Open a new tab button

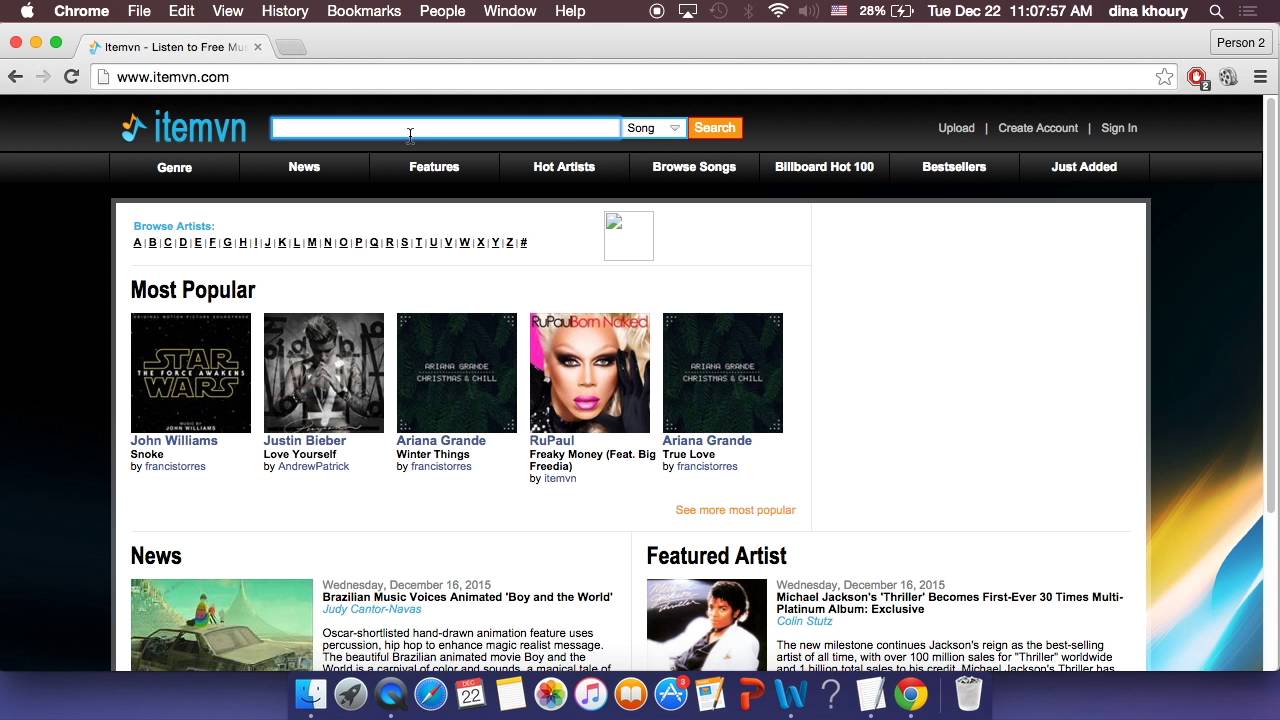pyautogui.click(x=290, y=47)
